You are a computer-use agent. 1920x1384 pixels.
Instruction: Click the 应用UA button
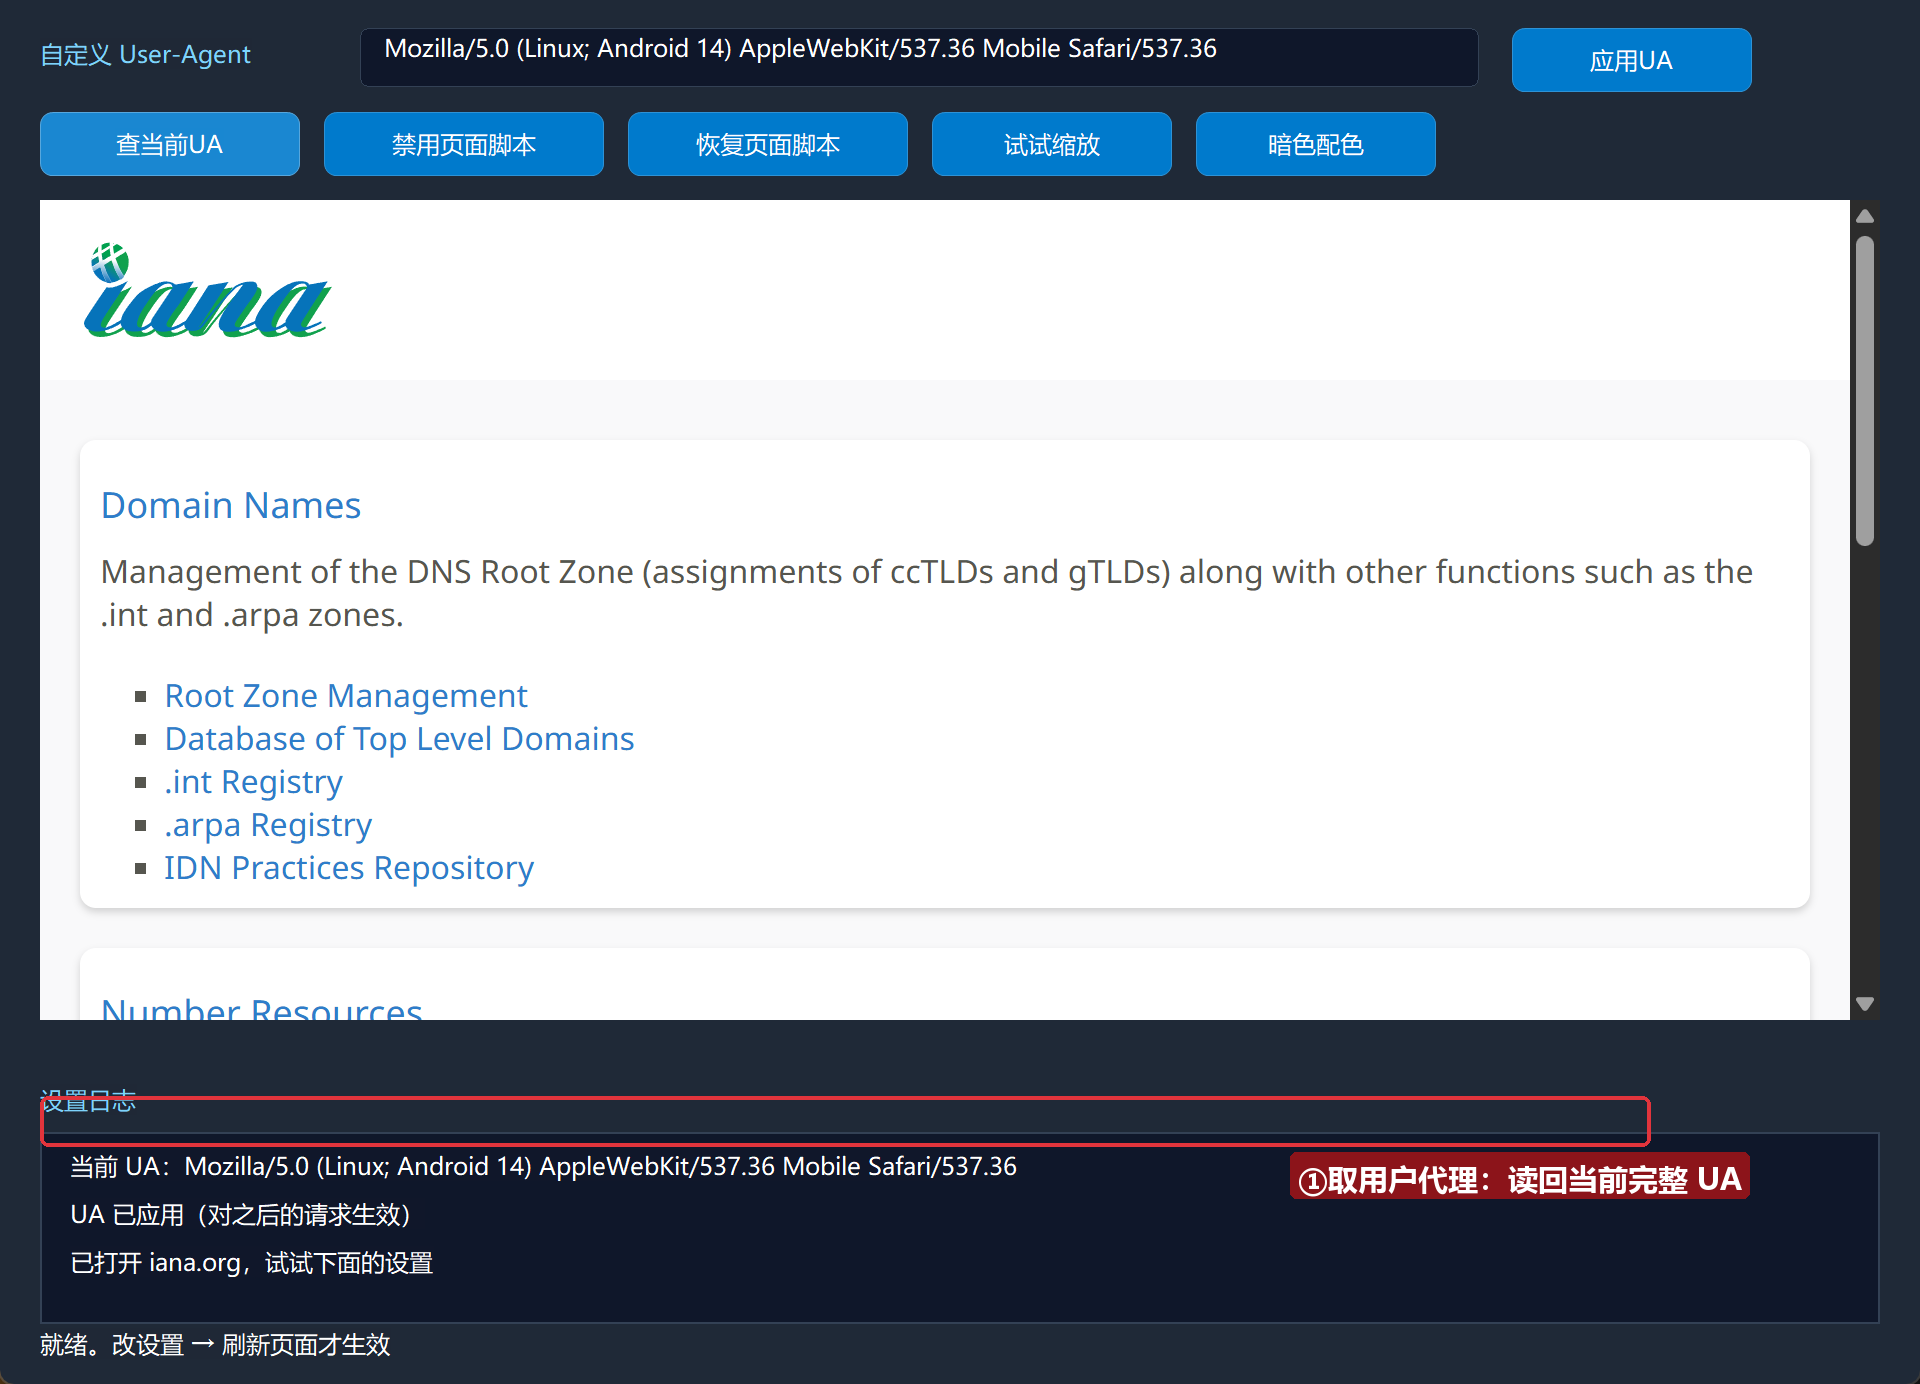1631,60
